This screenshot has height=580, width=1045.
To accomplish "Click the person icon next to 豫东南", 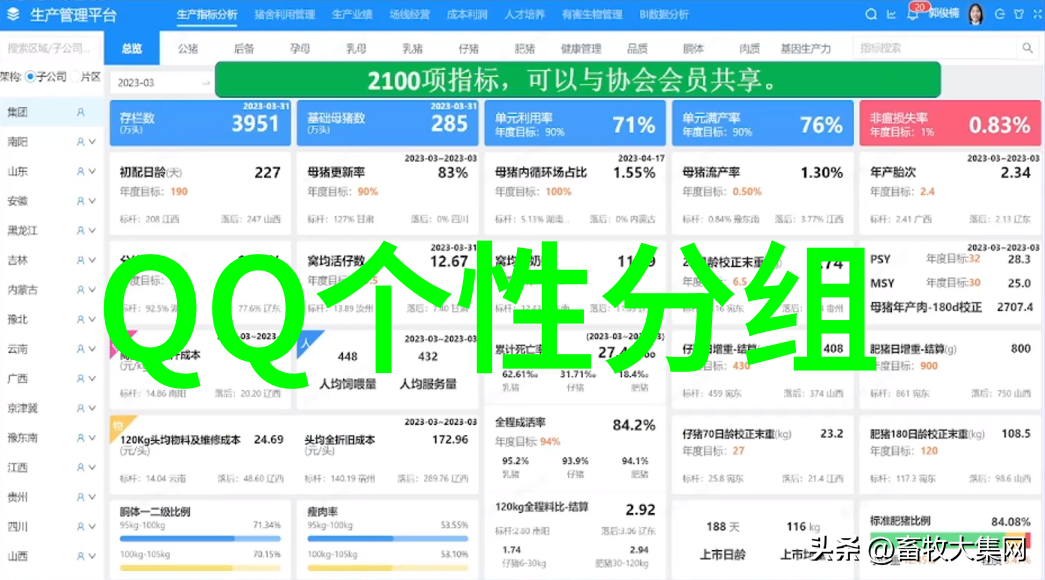I will [81, 438].
